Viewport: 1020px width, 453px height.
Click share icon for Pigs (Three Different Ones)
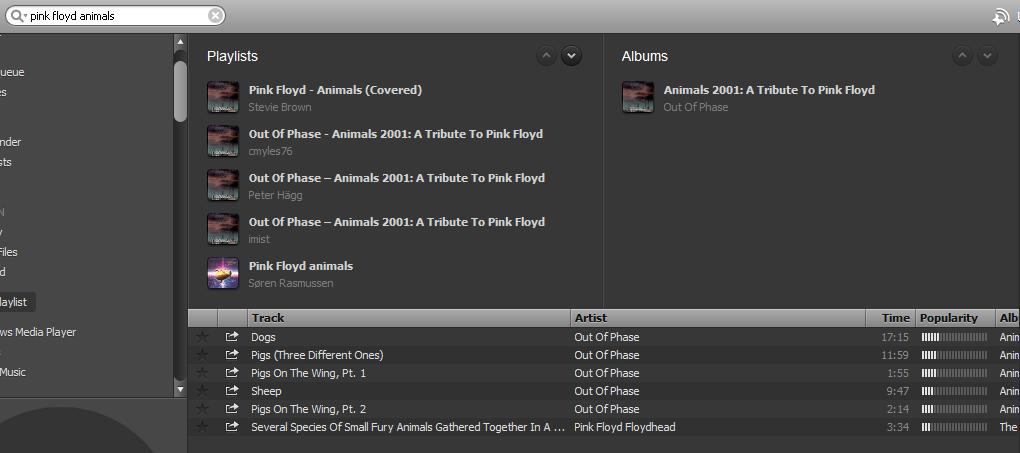232,355
